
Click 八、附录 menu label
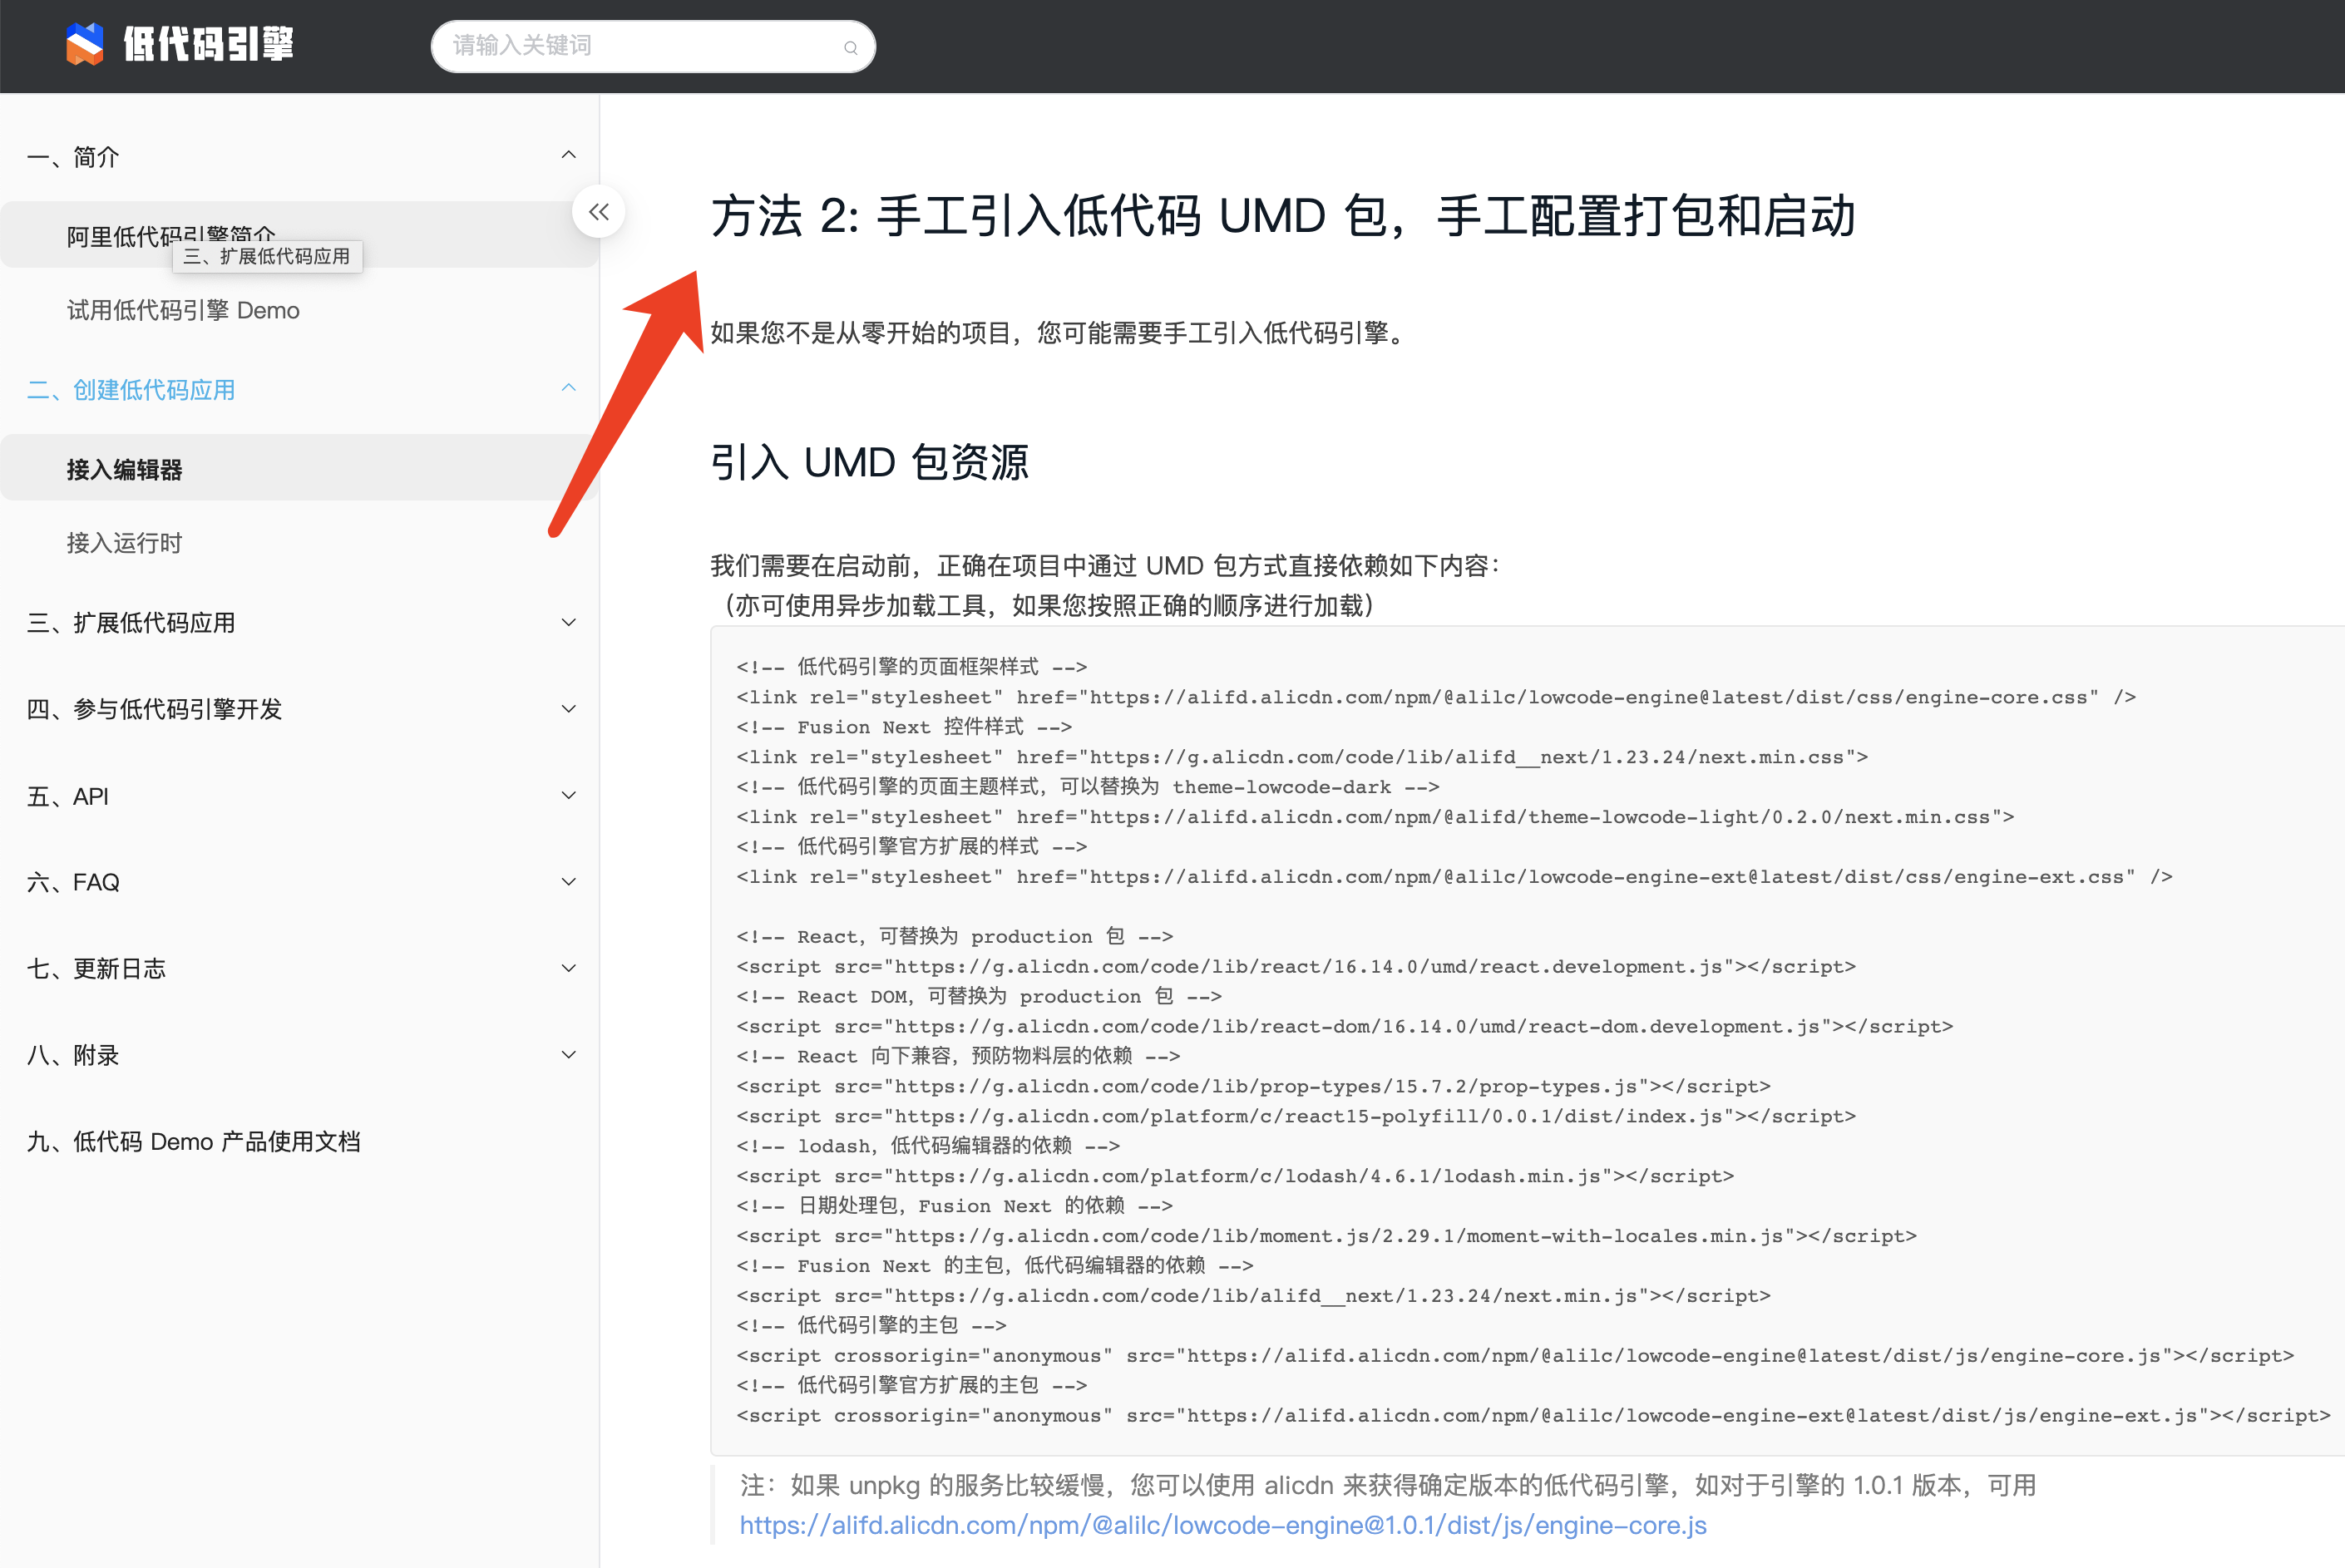click(73, 1055)
